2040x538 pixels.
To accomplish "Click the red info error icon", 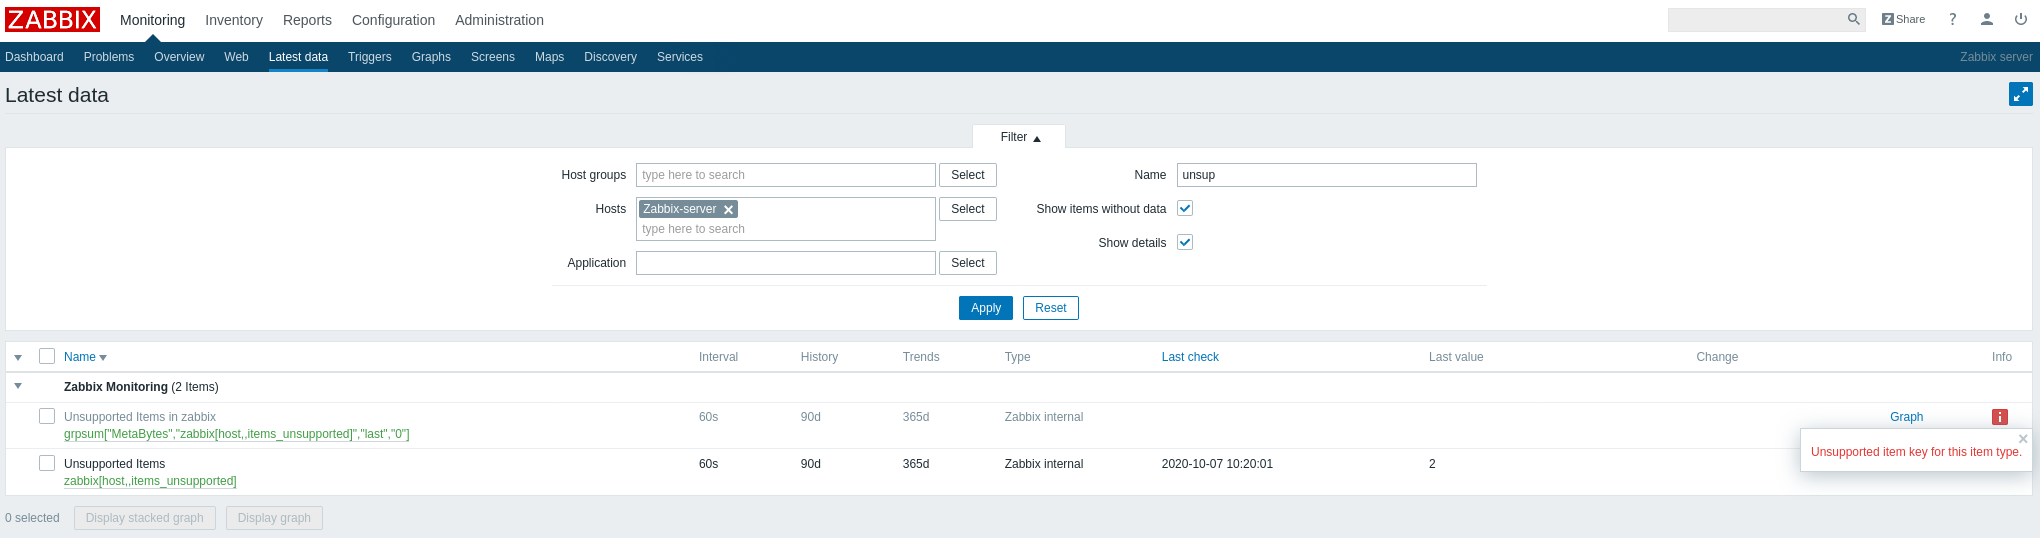I will (2000, 417).
